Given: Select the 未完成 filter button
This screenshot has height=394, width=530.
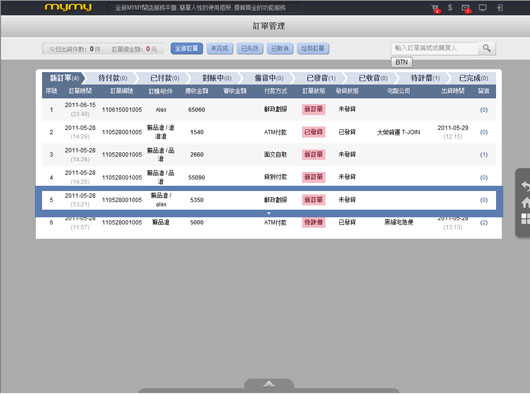Looking at the screenshot, I should point(220,48).
